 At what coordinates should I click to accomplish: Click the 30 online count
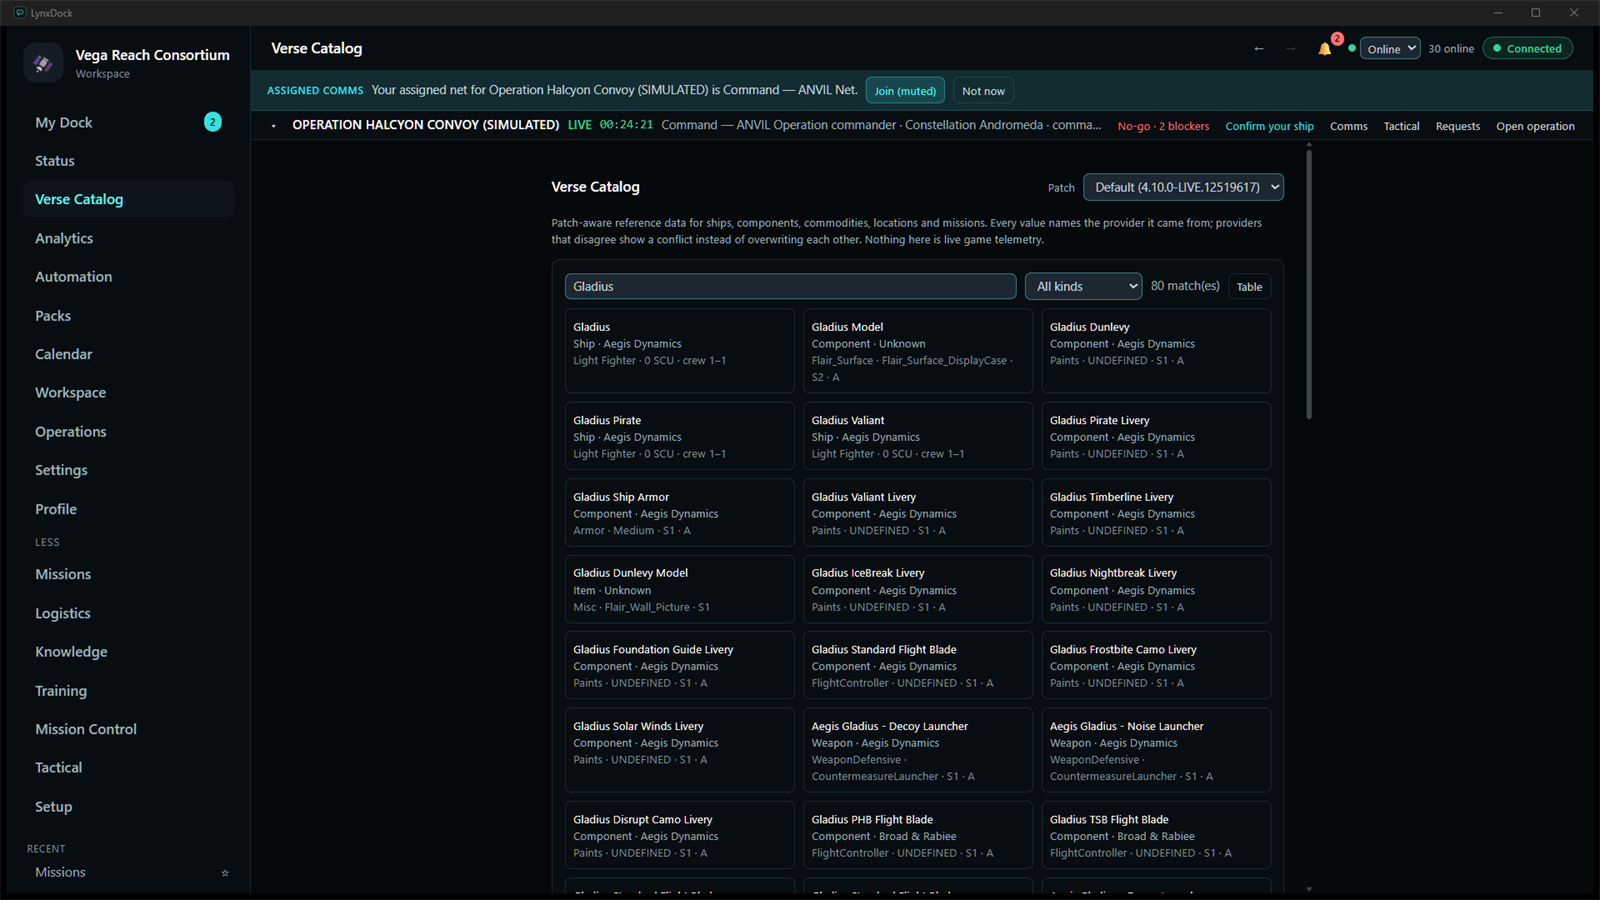click(x=1451, y=49)
